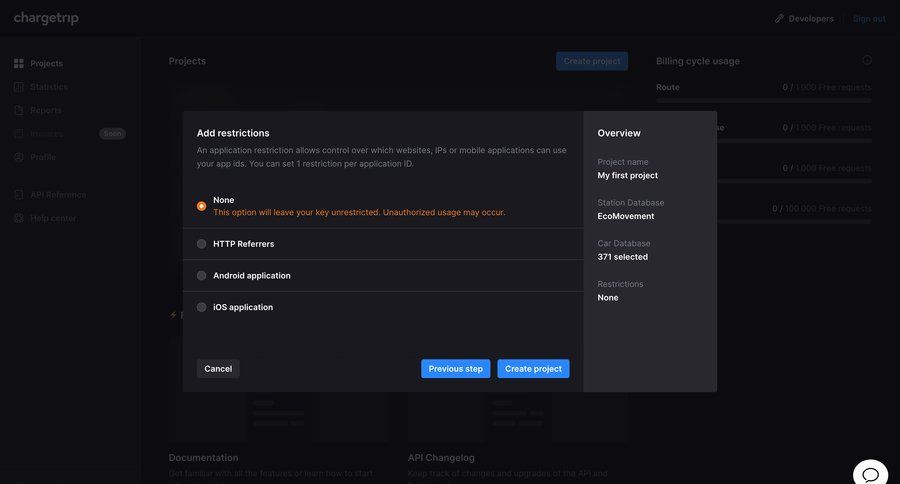Open the Statistics sidebar icon
This screenshot has width=900, height=484.
pos(19,87)
